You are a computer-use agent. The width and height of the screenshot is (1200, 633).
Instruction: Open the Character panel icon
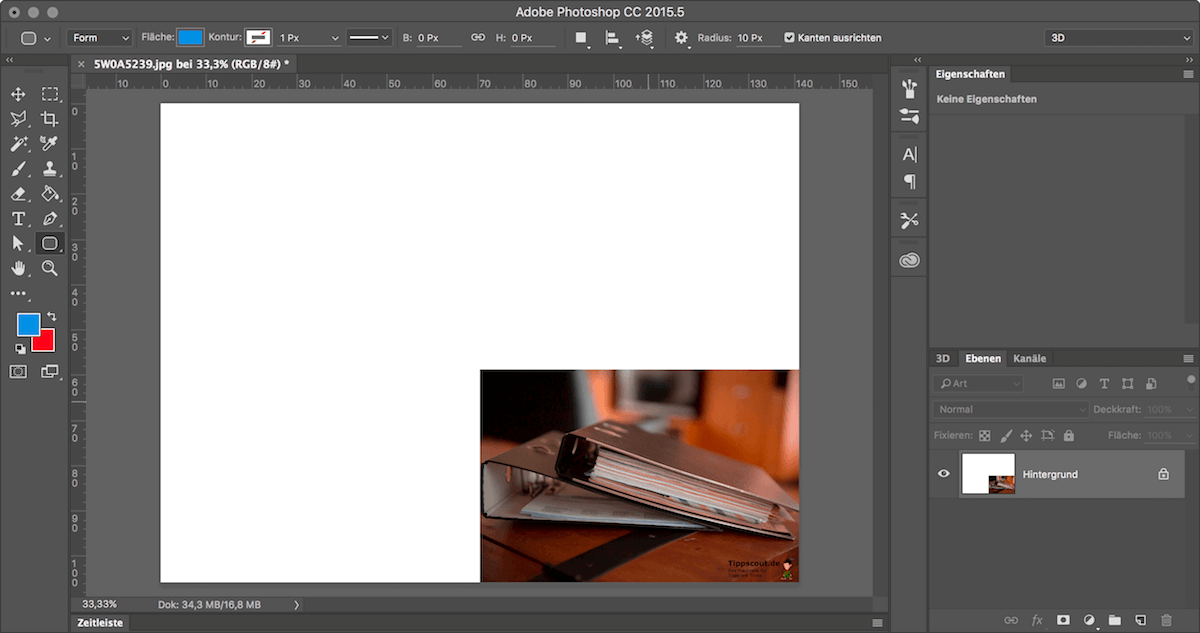coord(909,154)
